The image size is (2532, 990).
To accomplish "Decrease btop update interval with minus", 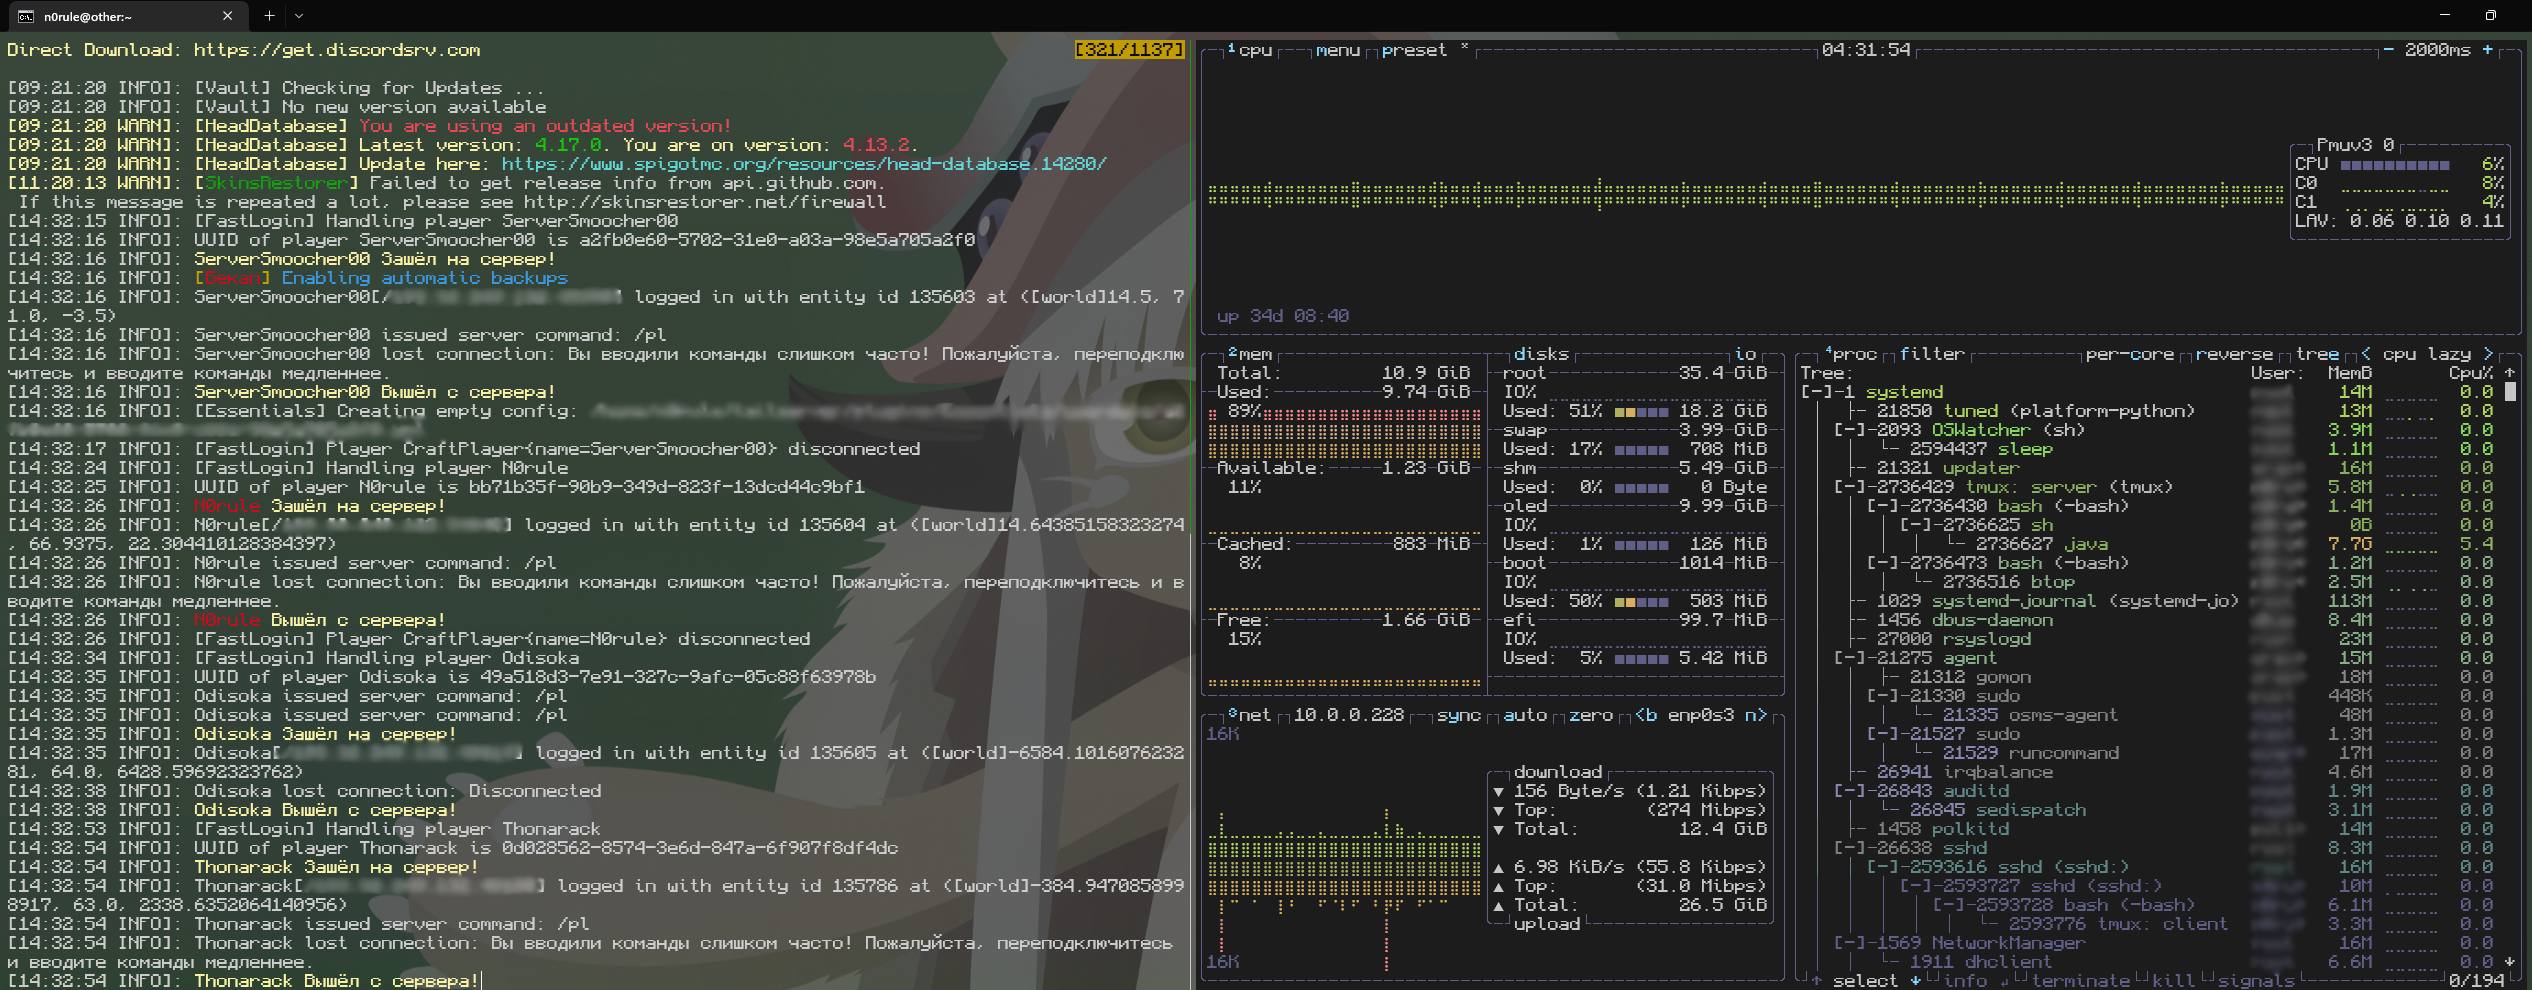I will tap(2389, 50).
